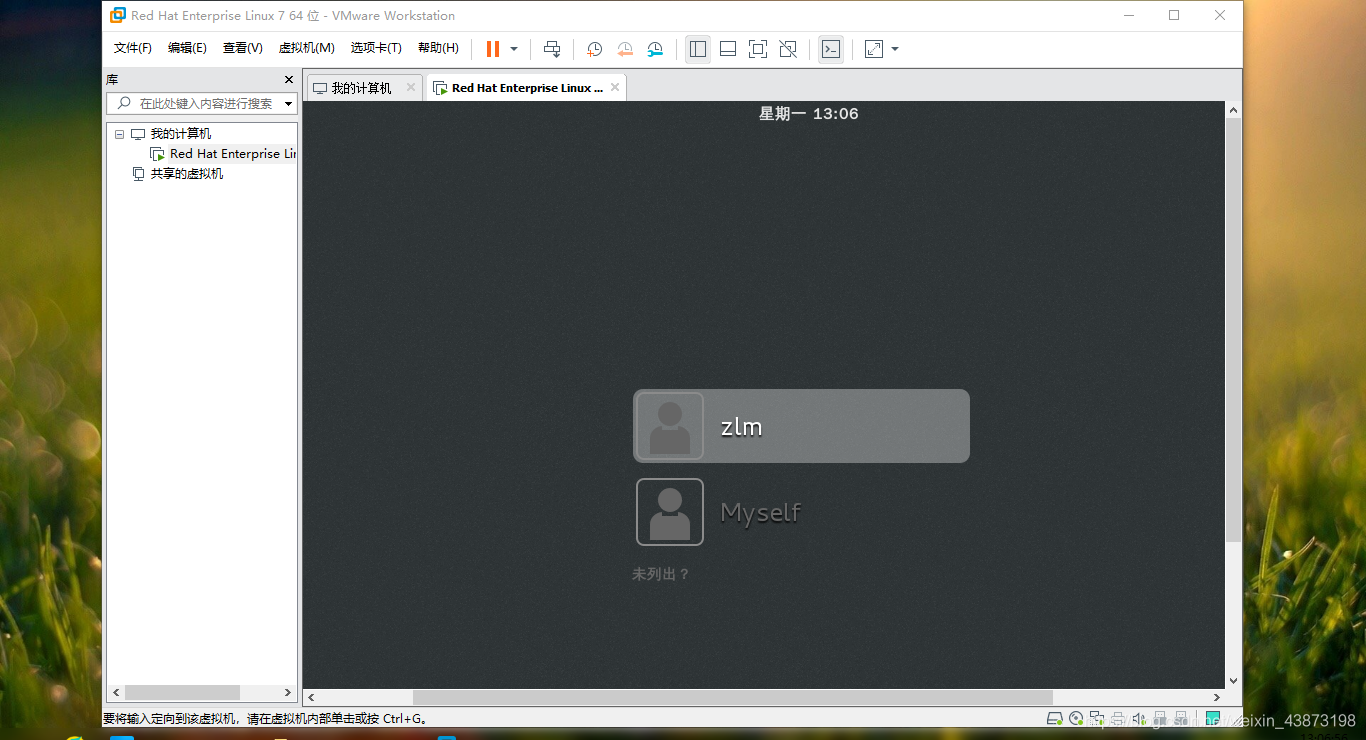Open the 帮助(H) menu
Image resolution: width=1366 pixels, height=740 pixels.
click(x=438, y=48)
